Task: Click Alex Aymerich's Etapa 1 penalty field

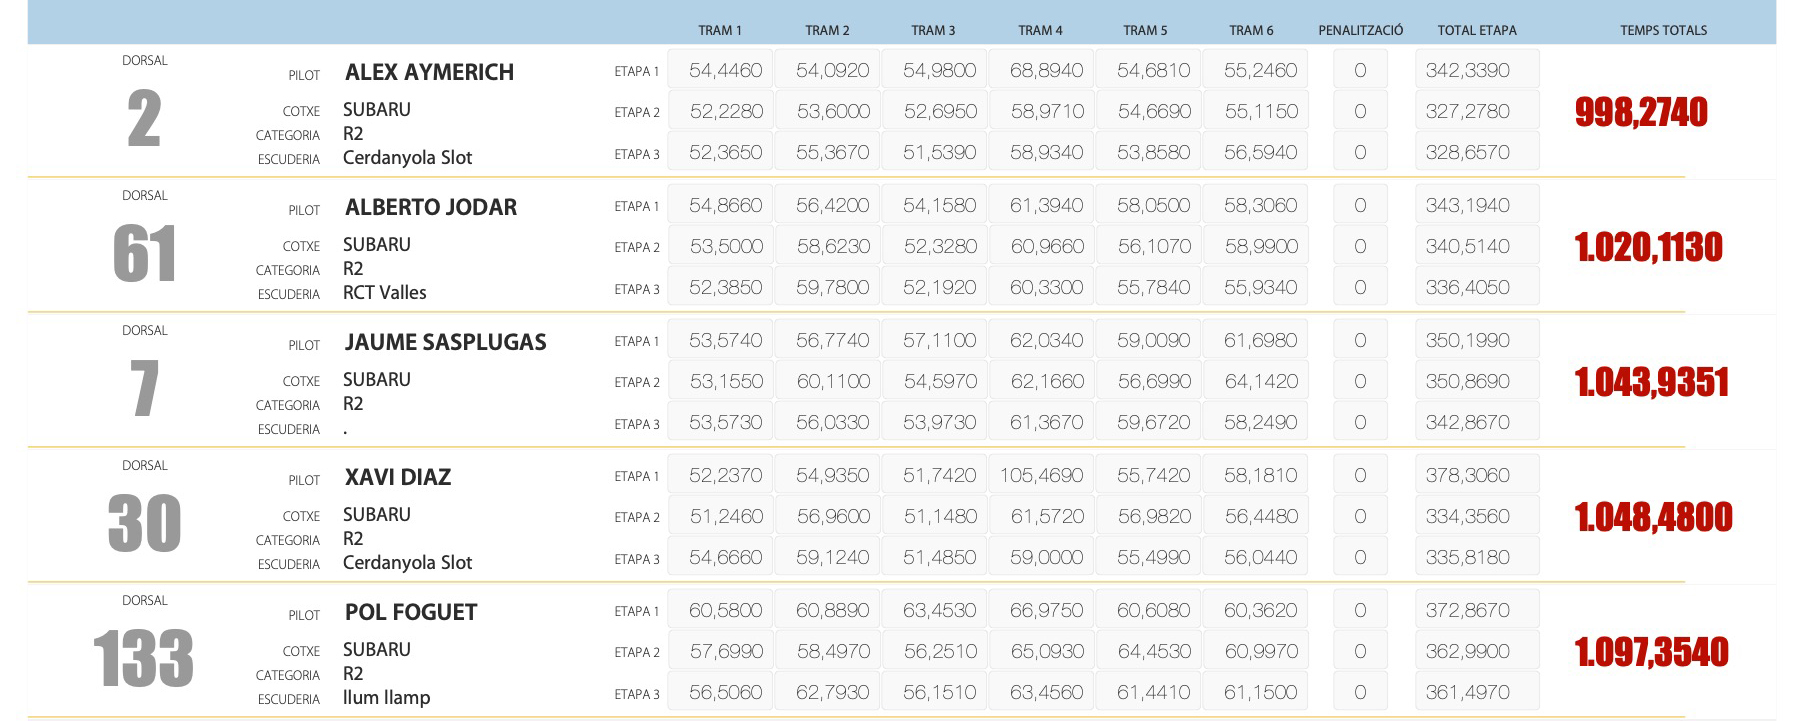Action: coord(1359,71)
